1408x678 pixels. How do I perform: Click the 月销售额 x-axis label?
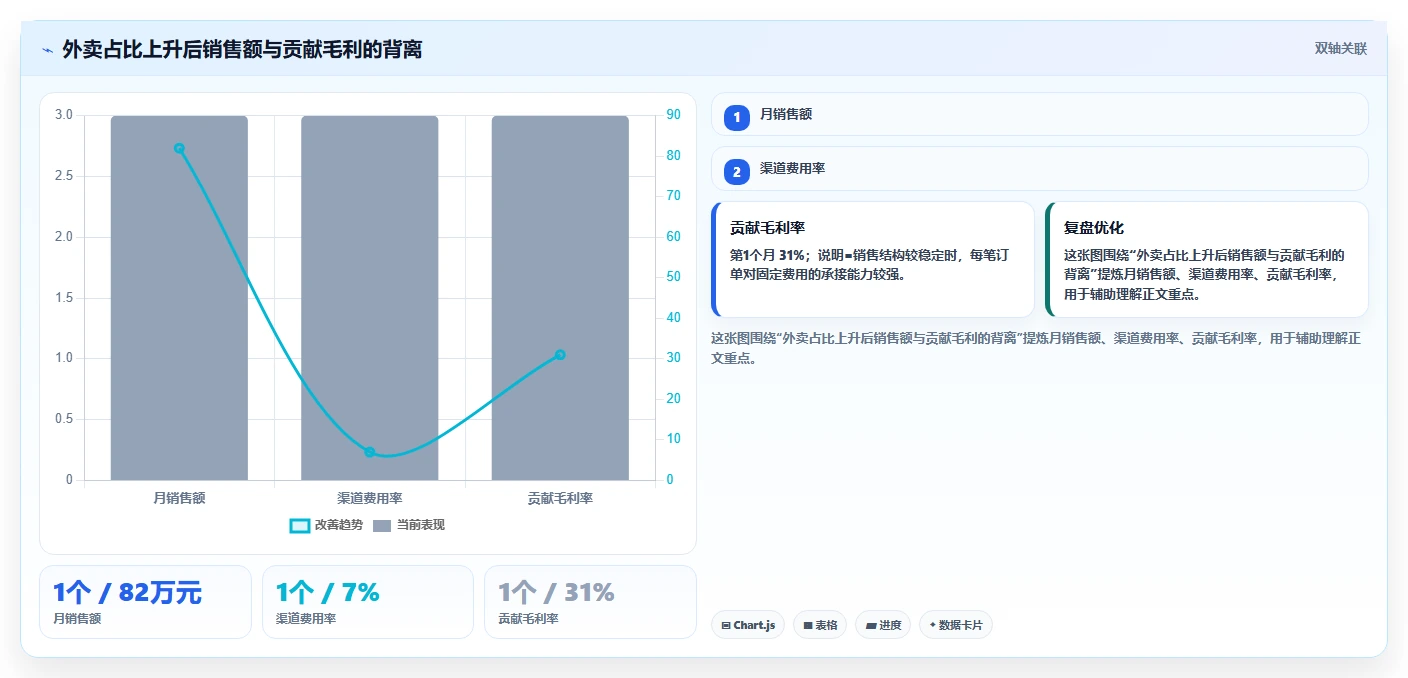coord(179,497)
